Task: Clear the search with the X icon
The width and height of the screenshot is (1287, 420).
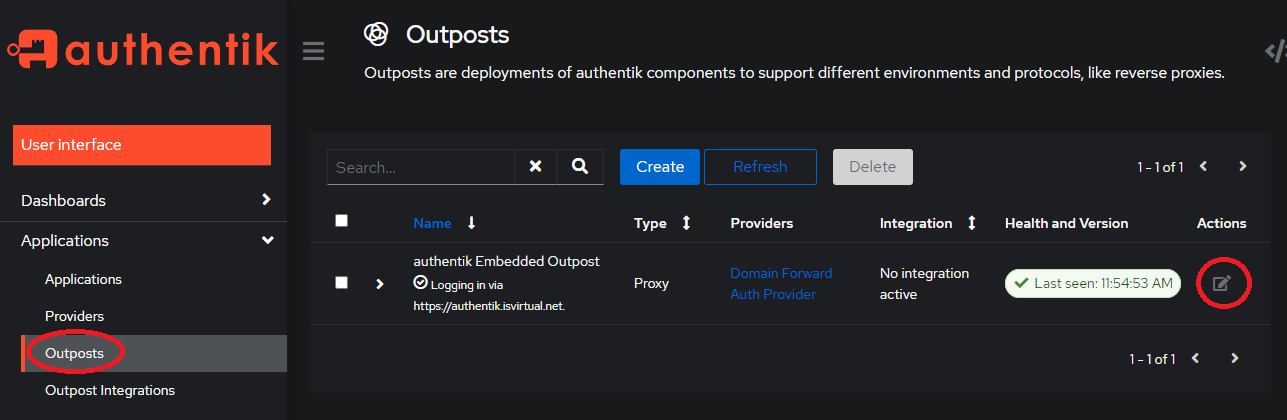Action: point(535,167)
